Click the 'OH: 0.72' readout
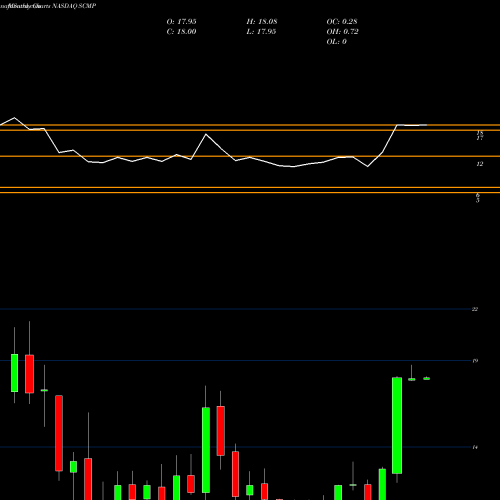 (x=342, y=32)
